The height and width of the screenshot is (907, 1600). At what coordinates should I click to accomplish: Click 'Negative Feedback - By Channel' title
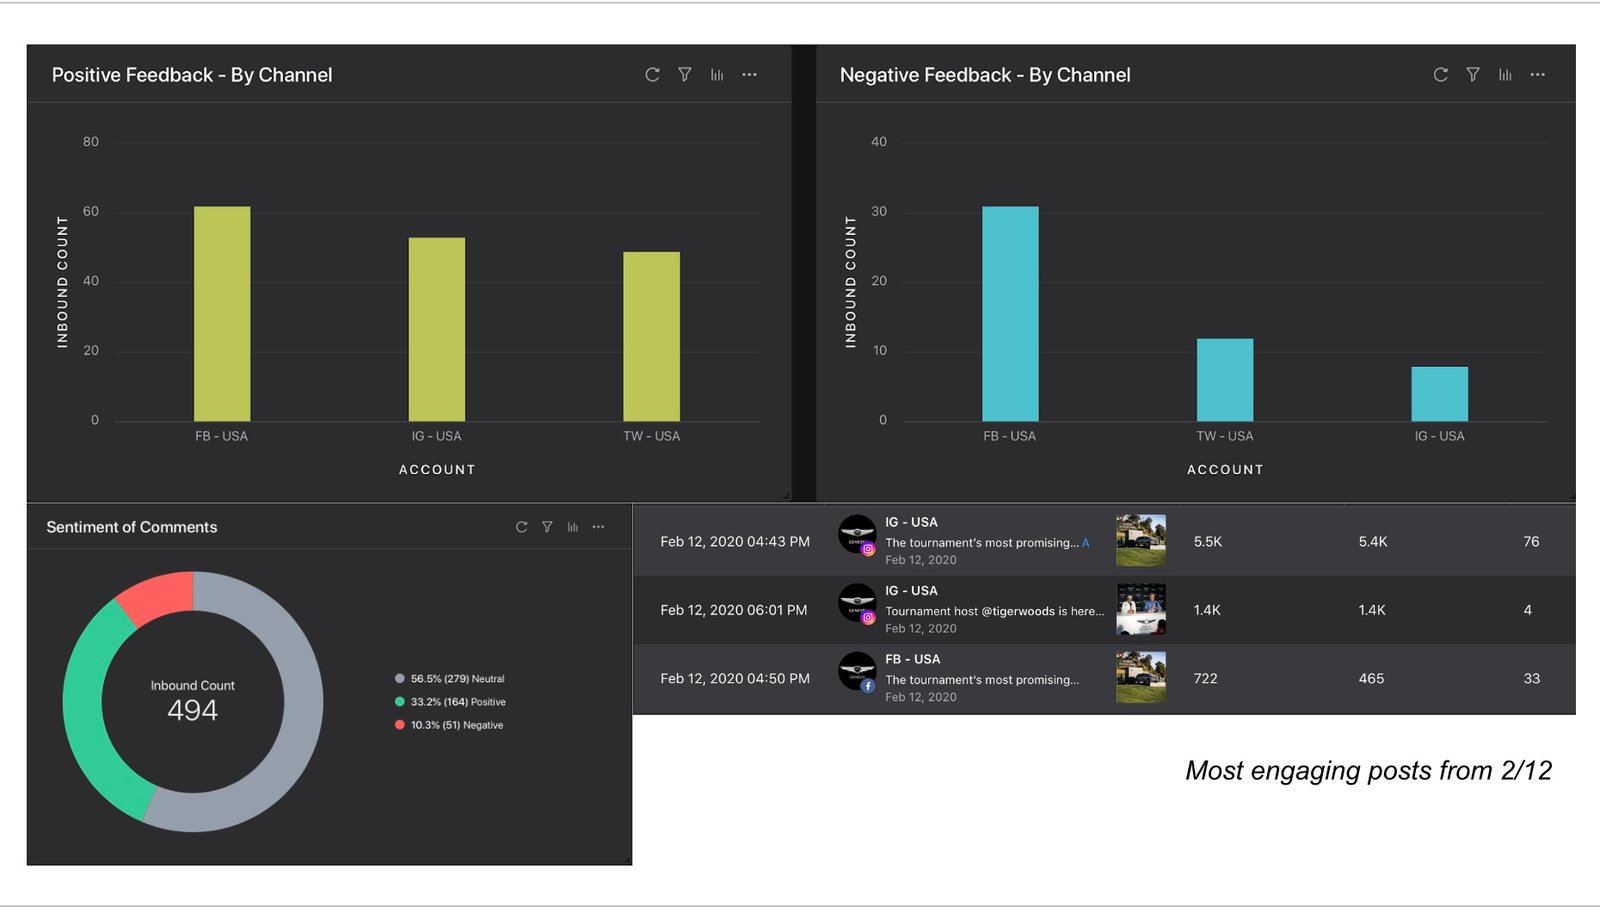tap(985, 75)
